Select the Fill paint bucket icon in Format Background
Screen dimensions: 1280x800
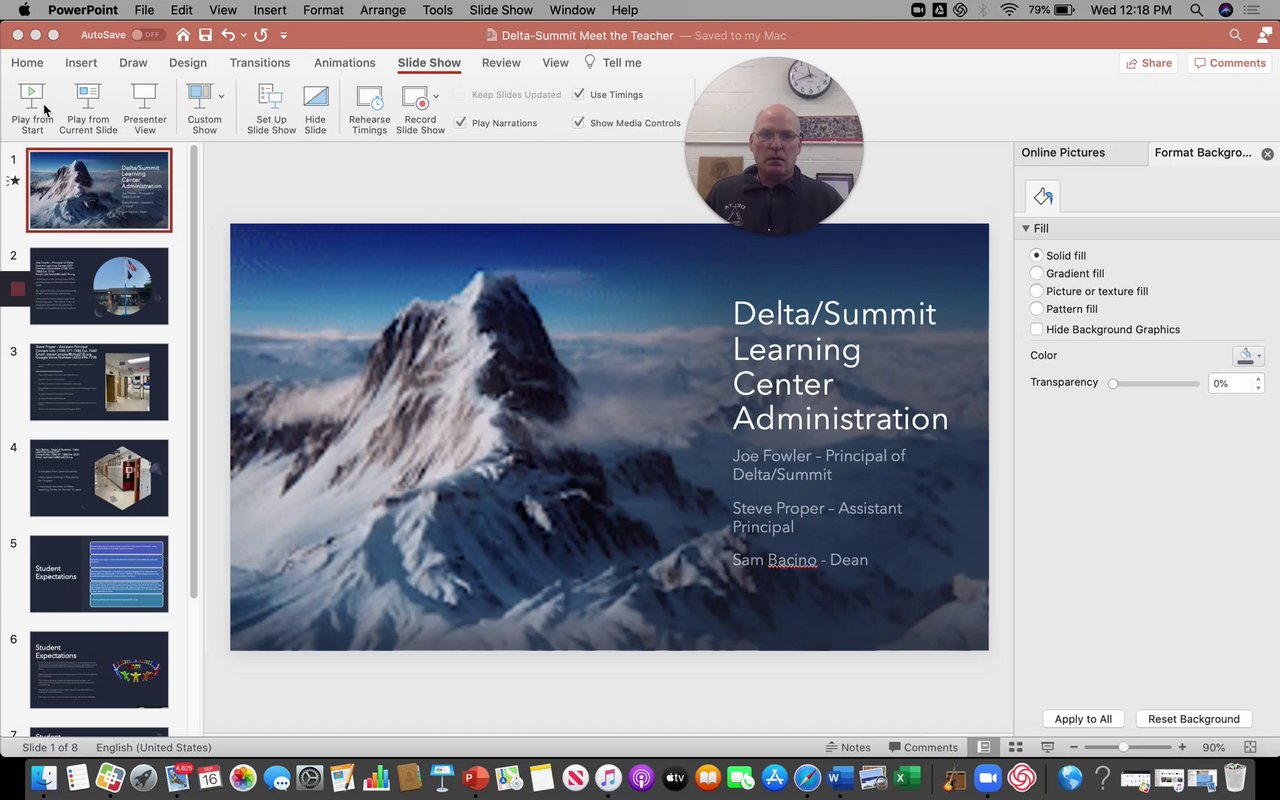pyautogui.click(x=1043, y=197)
